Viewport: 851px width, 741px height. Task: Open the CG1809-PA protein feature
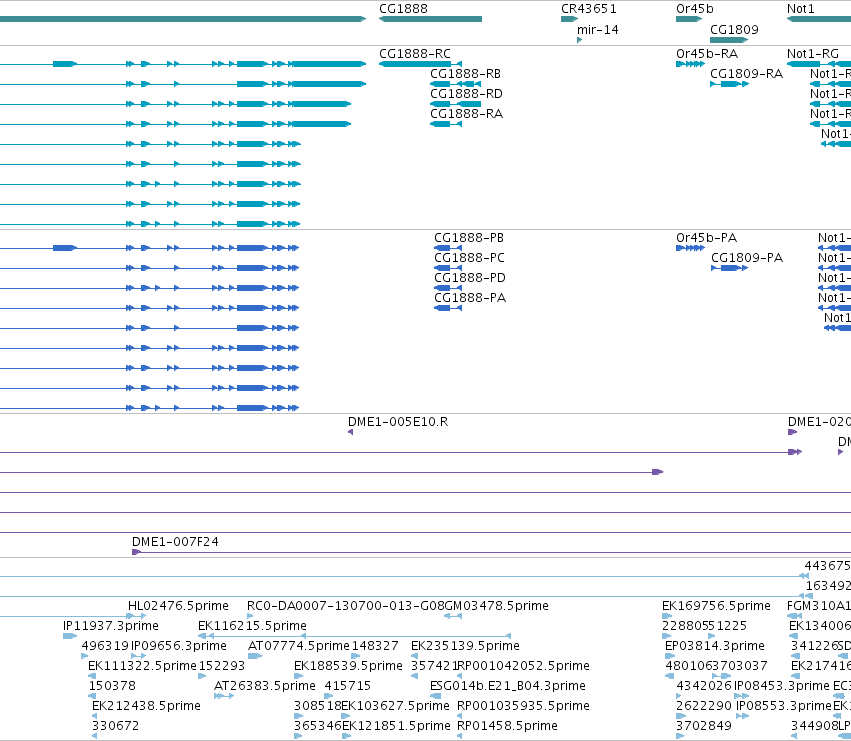pos(729,268)
